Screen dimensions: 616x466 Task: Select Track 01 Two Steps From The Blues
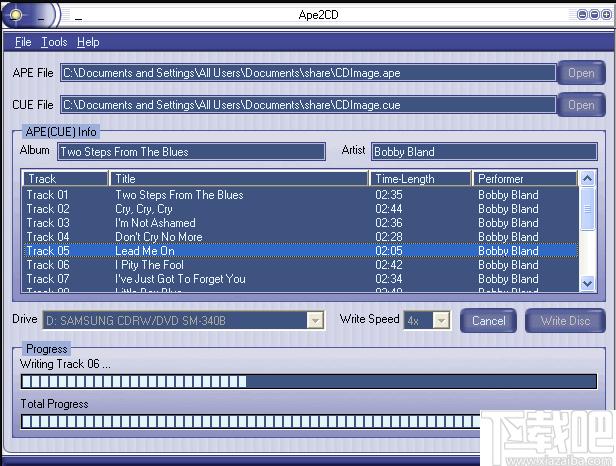pyautogui.click(x=301, y=195)
